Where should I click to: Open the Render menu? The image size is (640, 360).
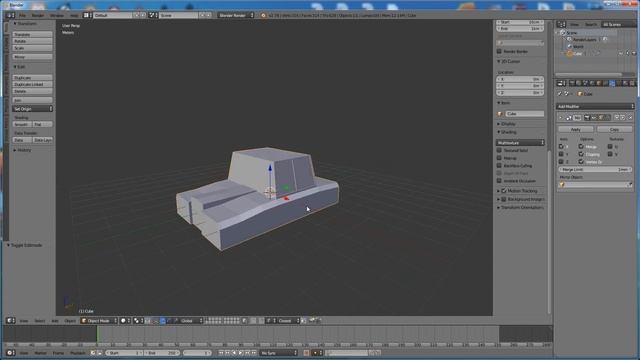pyautogui.click(x=38, y=16)
